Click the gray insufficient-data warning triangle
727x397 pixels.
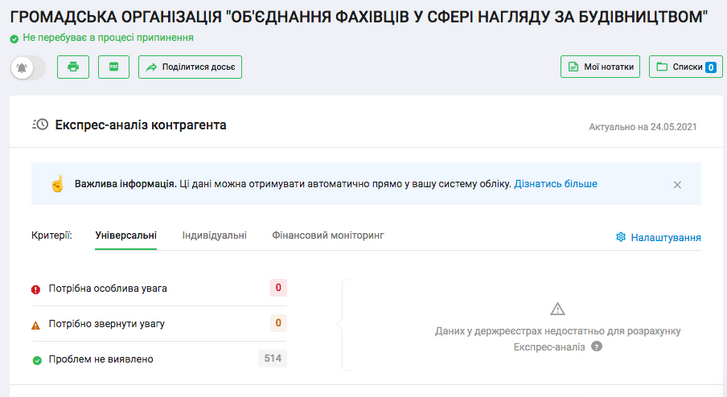point(557,309)
